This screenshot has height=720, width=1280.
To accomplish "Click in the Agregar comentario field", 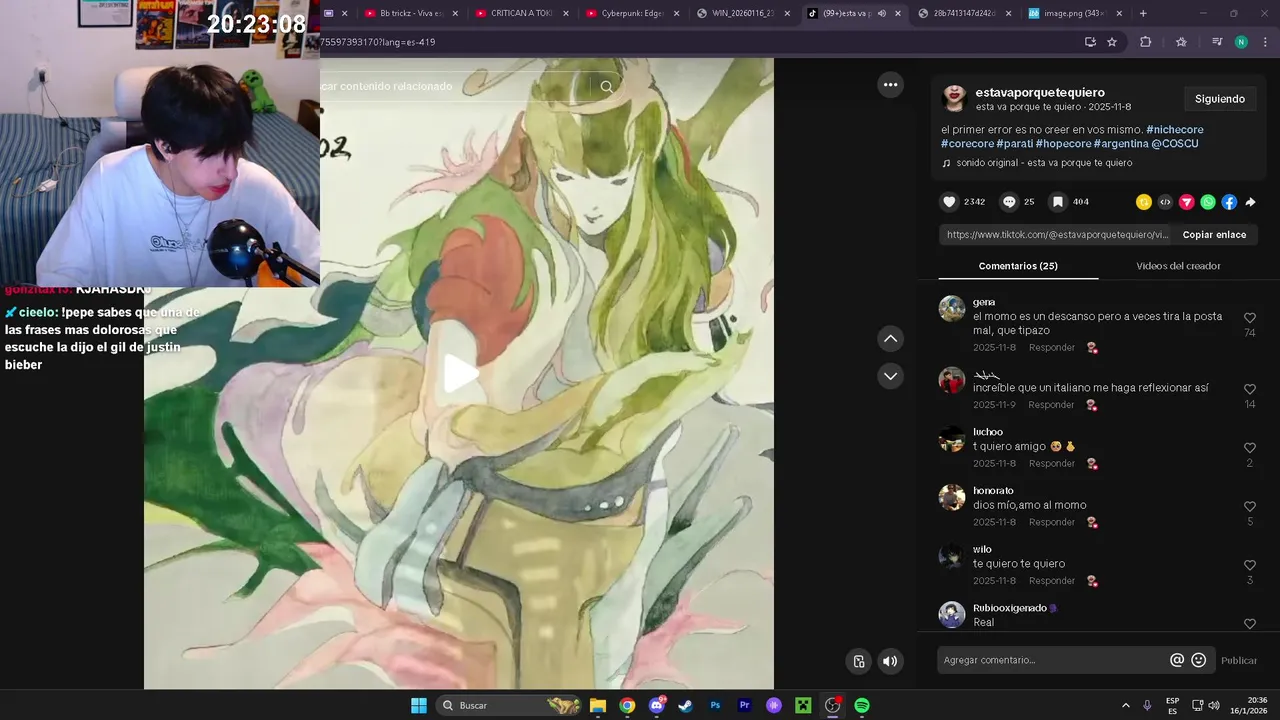I will pos(1053,660).
